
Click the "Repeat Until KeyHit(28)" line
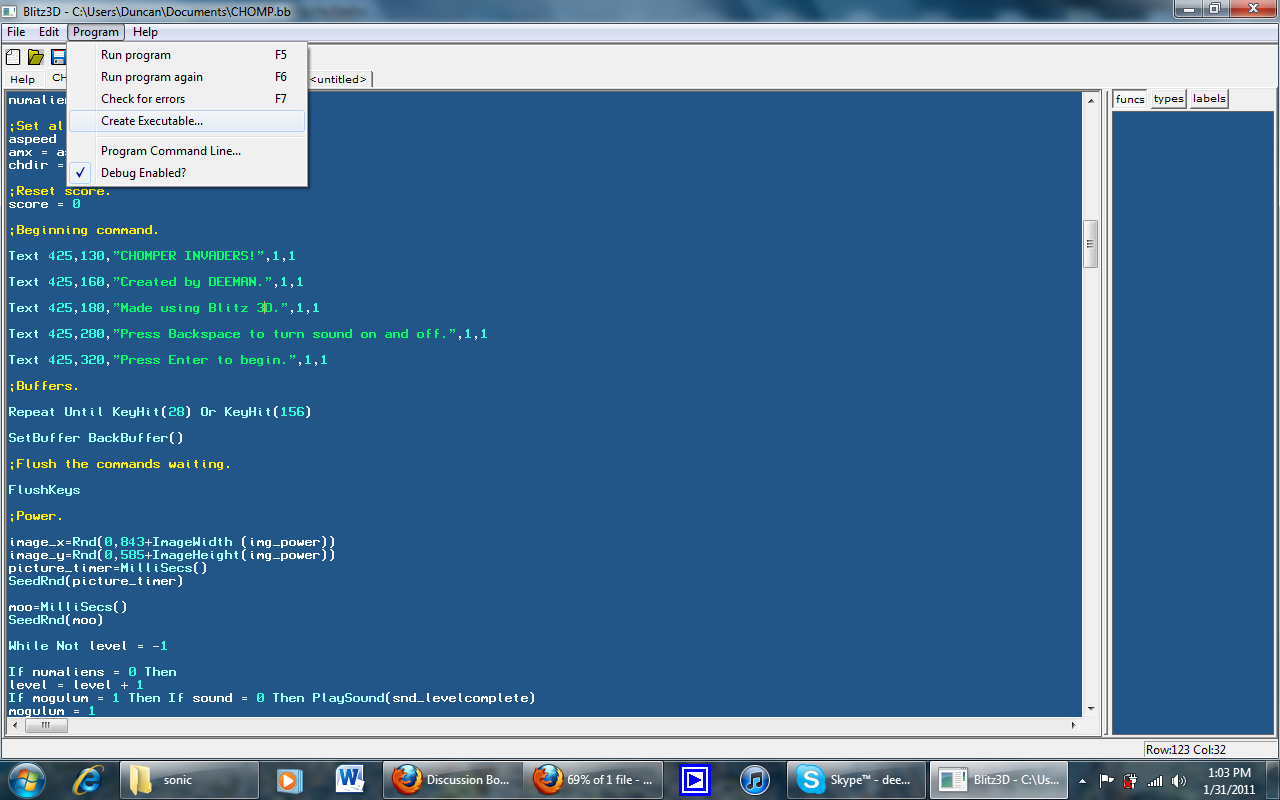[160, 412]
